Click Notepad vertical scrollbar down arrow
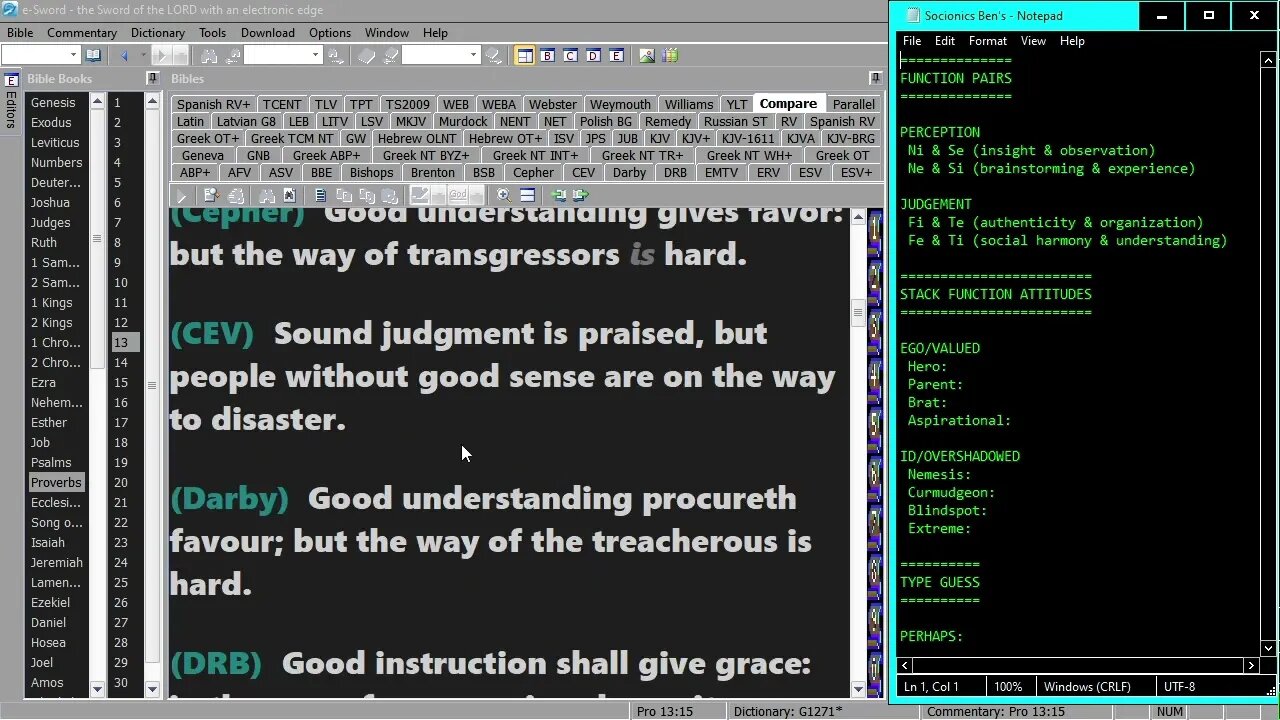1280x720 pixels. click(1269, 648)
